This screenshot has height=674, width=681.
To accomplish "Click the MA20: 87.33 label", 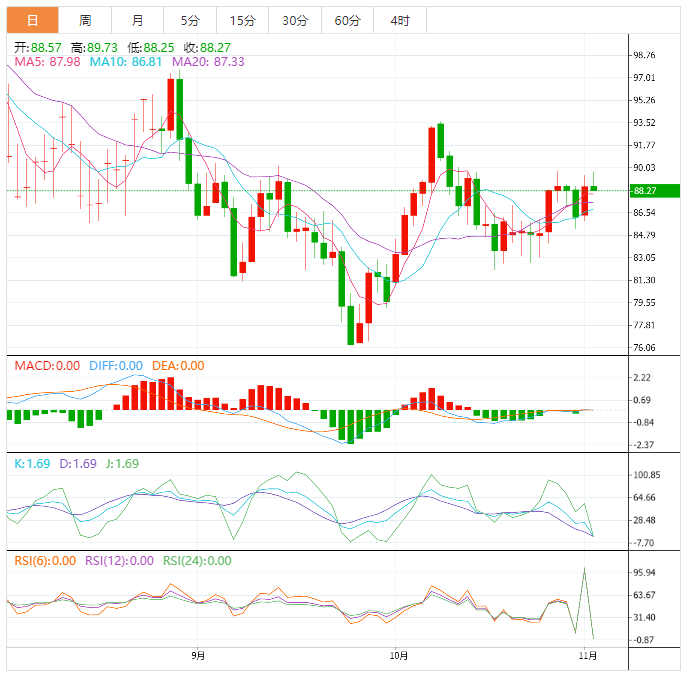I will tap(208, 62).
